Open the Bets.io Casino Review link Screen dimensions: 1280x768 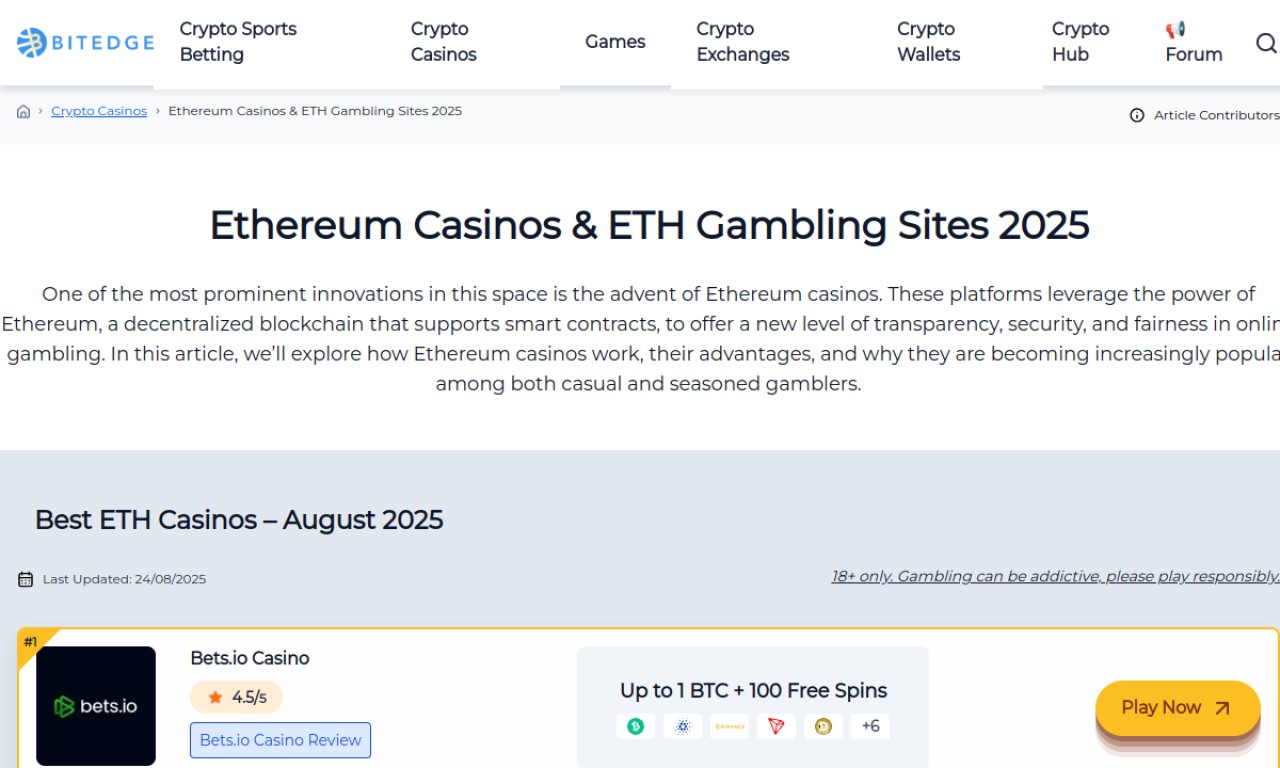click(x=280, y=740)
